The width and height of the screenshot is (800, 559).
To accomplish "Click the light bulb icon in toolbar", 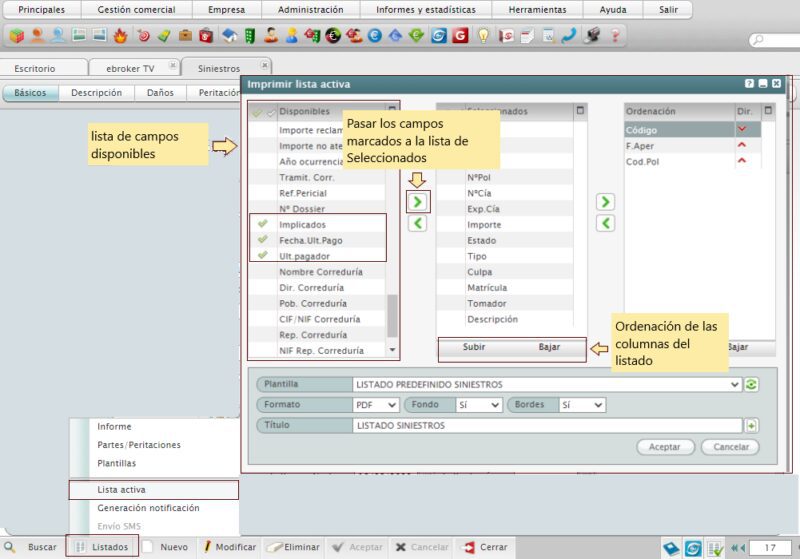I will click(483, 36).
